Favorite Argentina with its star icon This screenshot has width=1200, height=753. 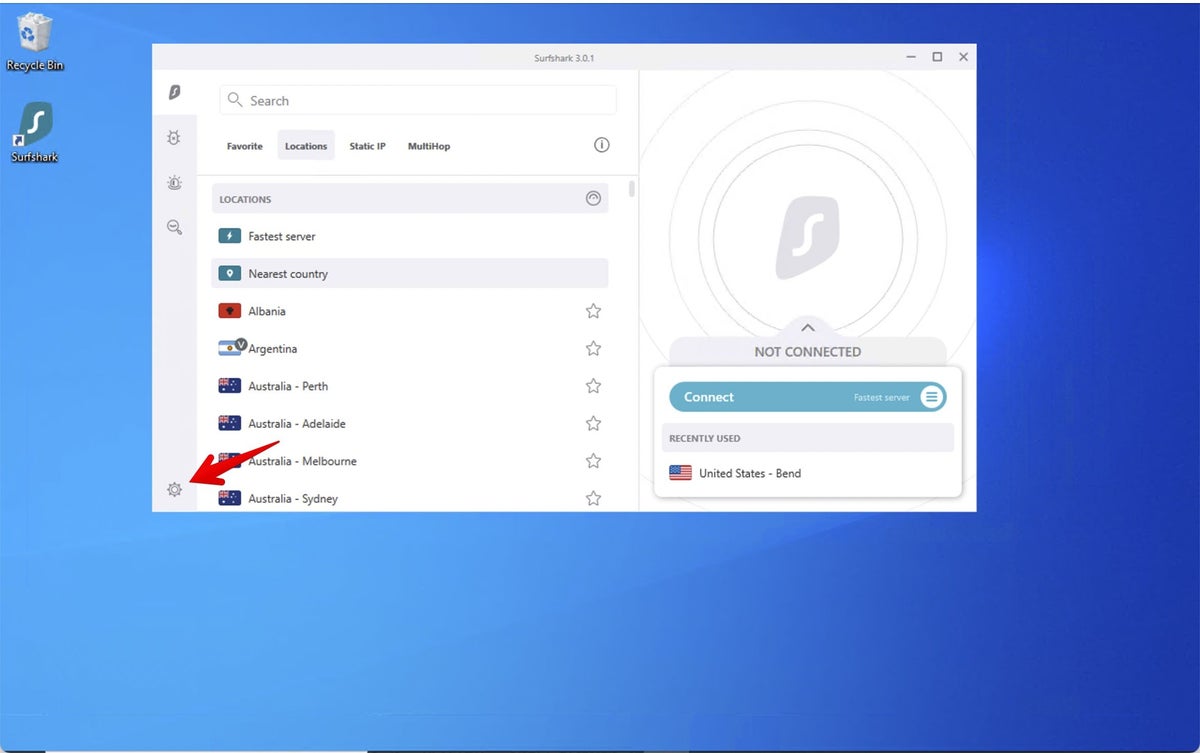click(593, 348)
